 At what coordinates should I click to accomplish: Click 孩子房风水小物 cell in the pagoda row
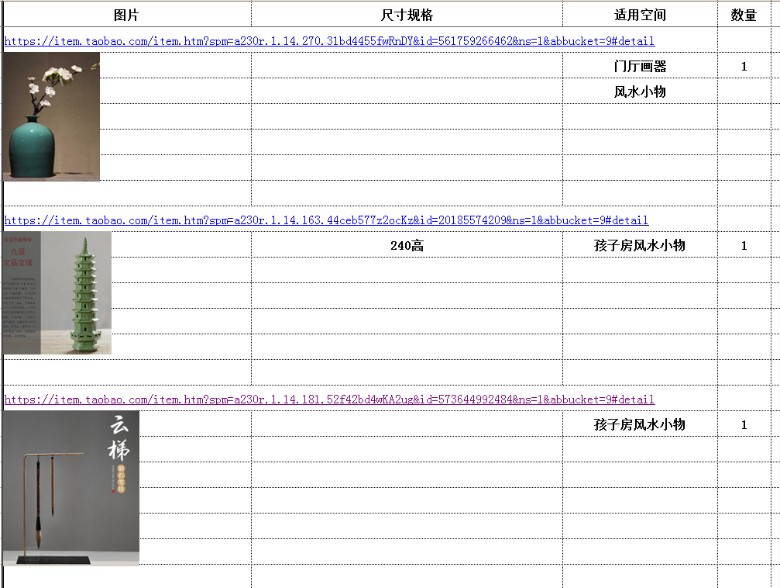click(639, 246)
